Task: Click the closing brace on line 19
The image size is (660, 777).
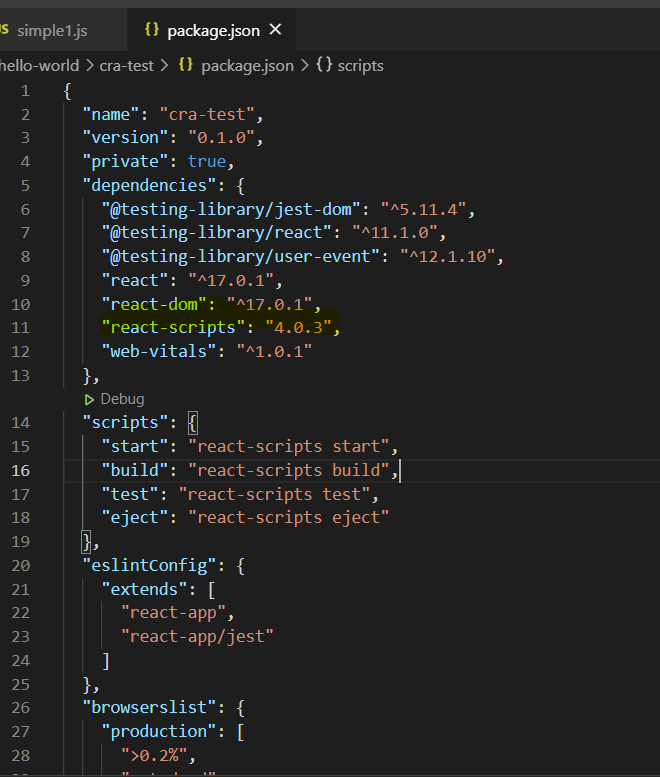Action: 87,542
